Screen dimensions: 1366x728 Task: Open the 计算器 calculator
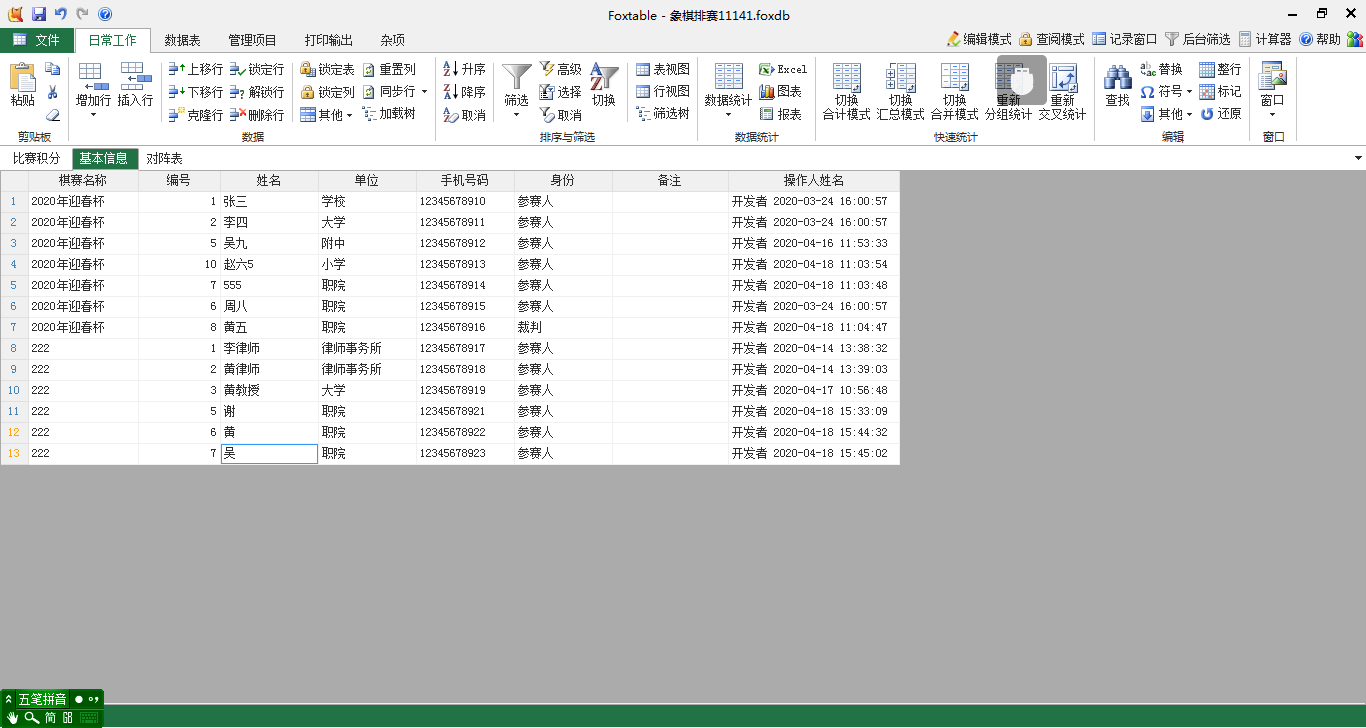1265,40
